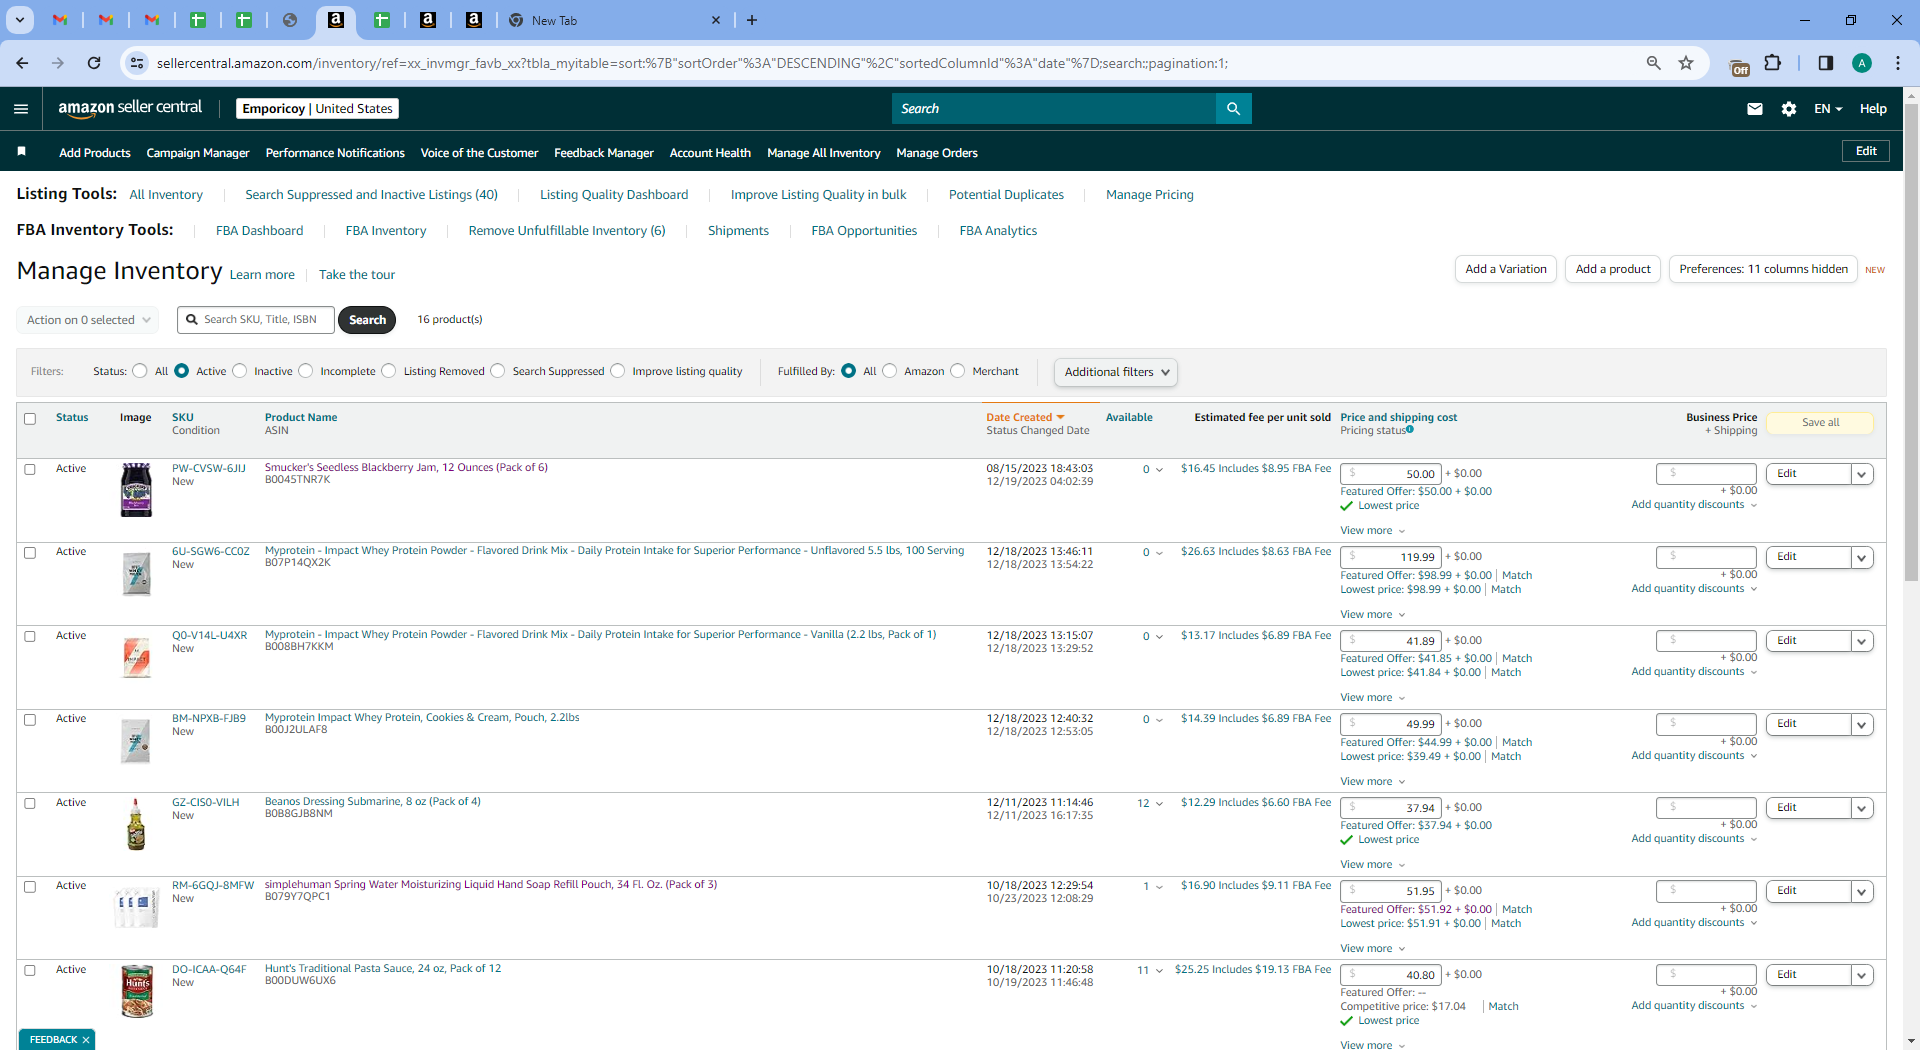Open Edit dropdown arrow for Hunt's Pasta Sauce
Image resolution: width=1920 pixels, height=1050 pixels.
point(1862,975)
